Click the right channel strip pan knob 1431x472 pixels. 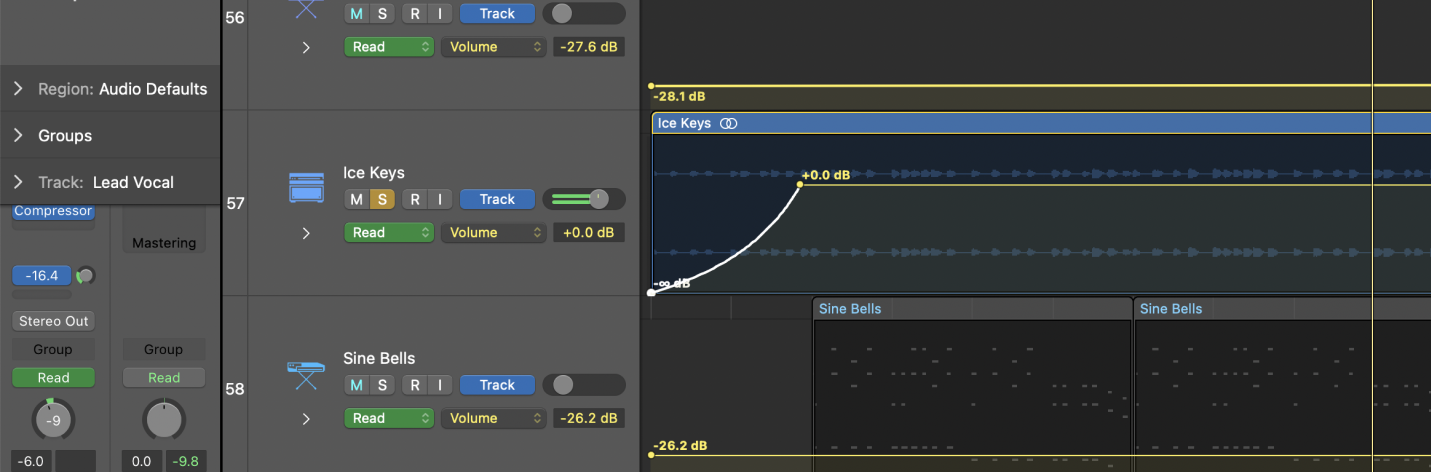(x=164, y=420)
